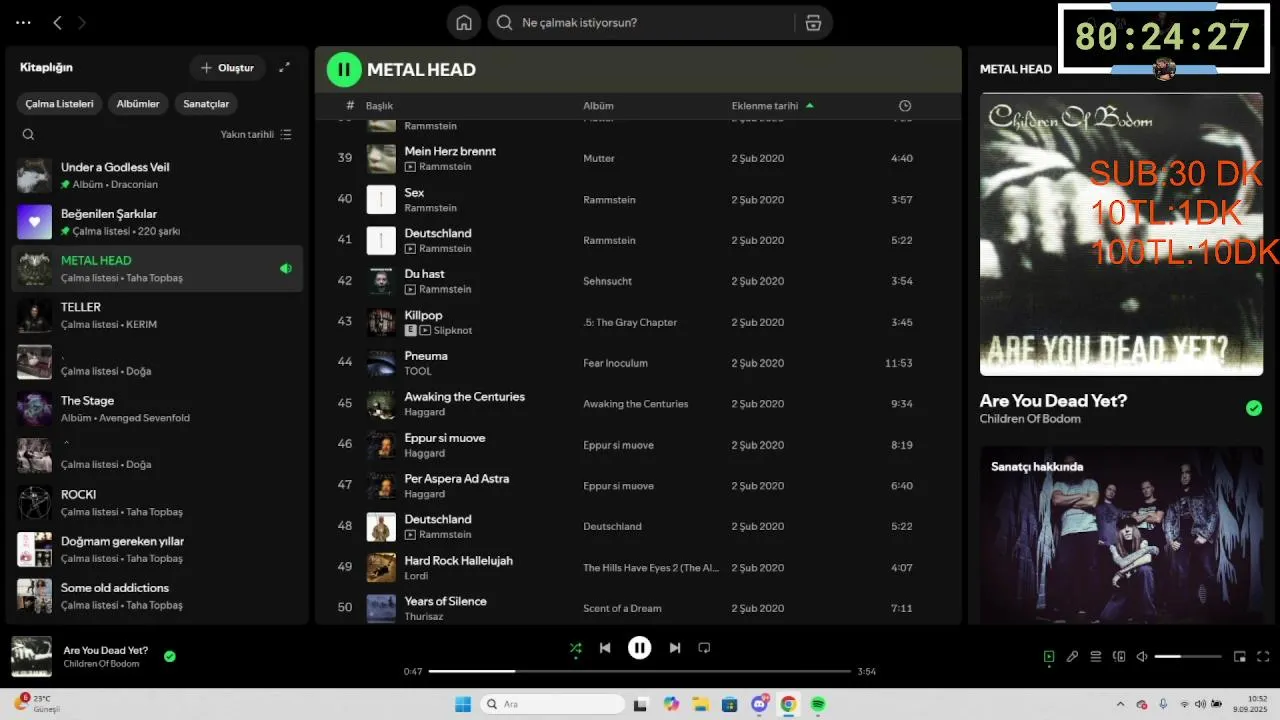Open 'Under a Godless Veil' album
The width and height of the screenshot is (1280, 720).
(157, 175)
